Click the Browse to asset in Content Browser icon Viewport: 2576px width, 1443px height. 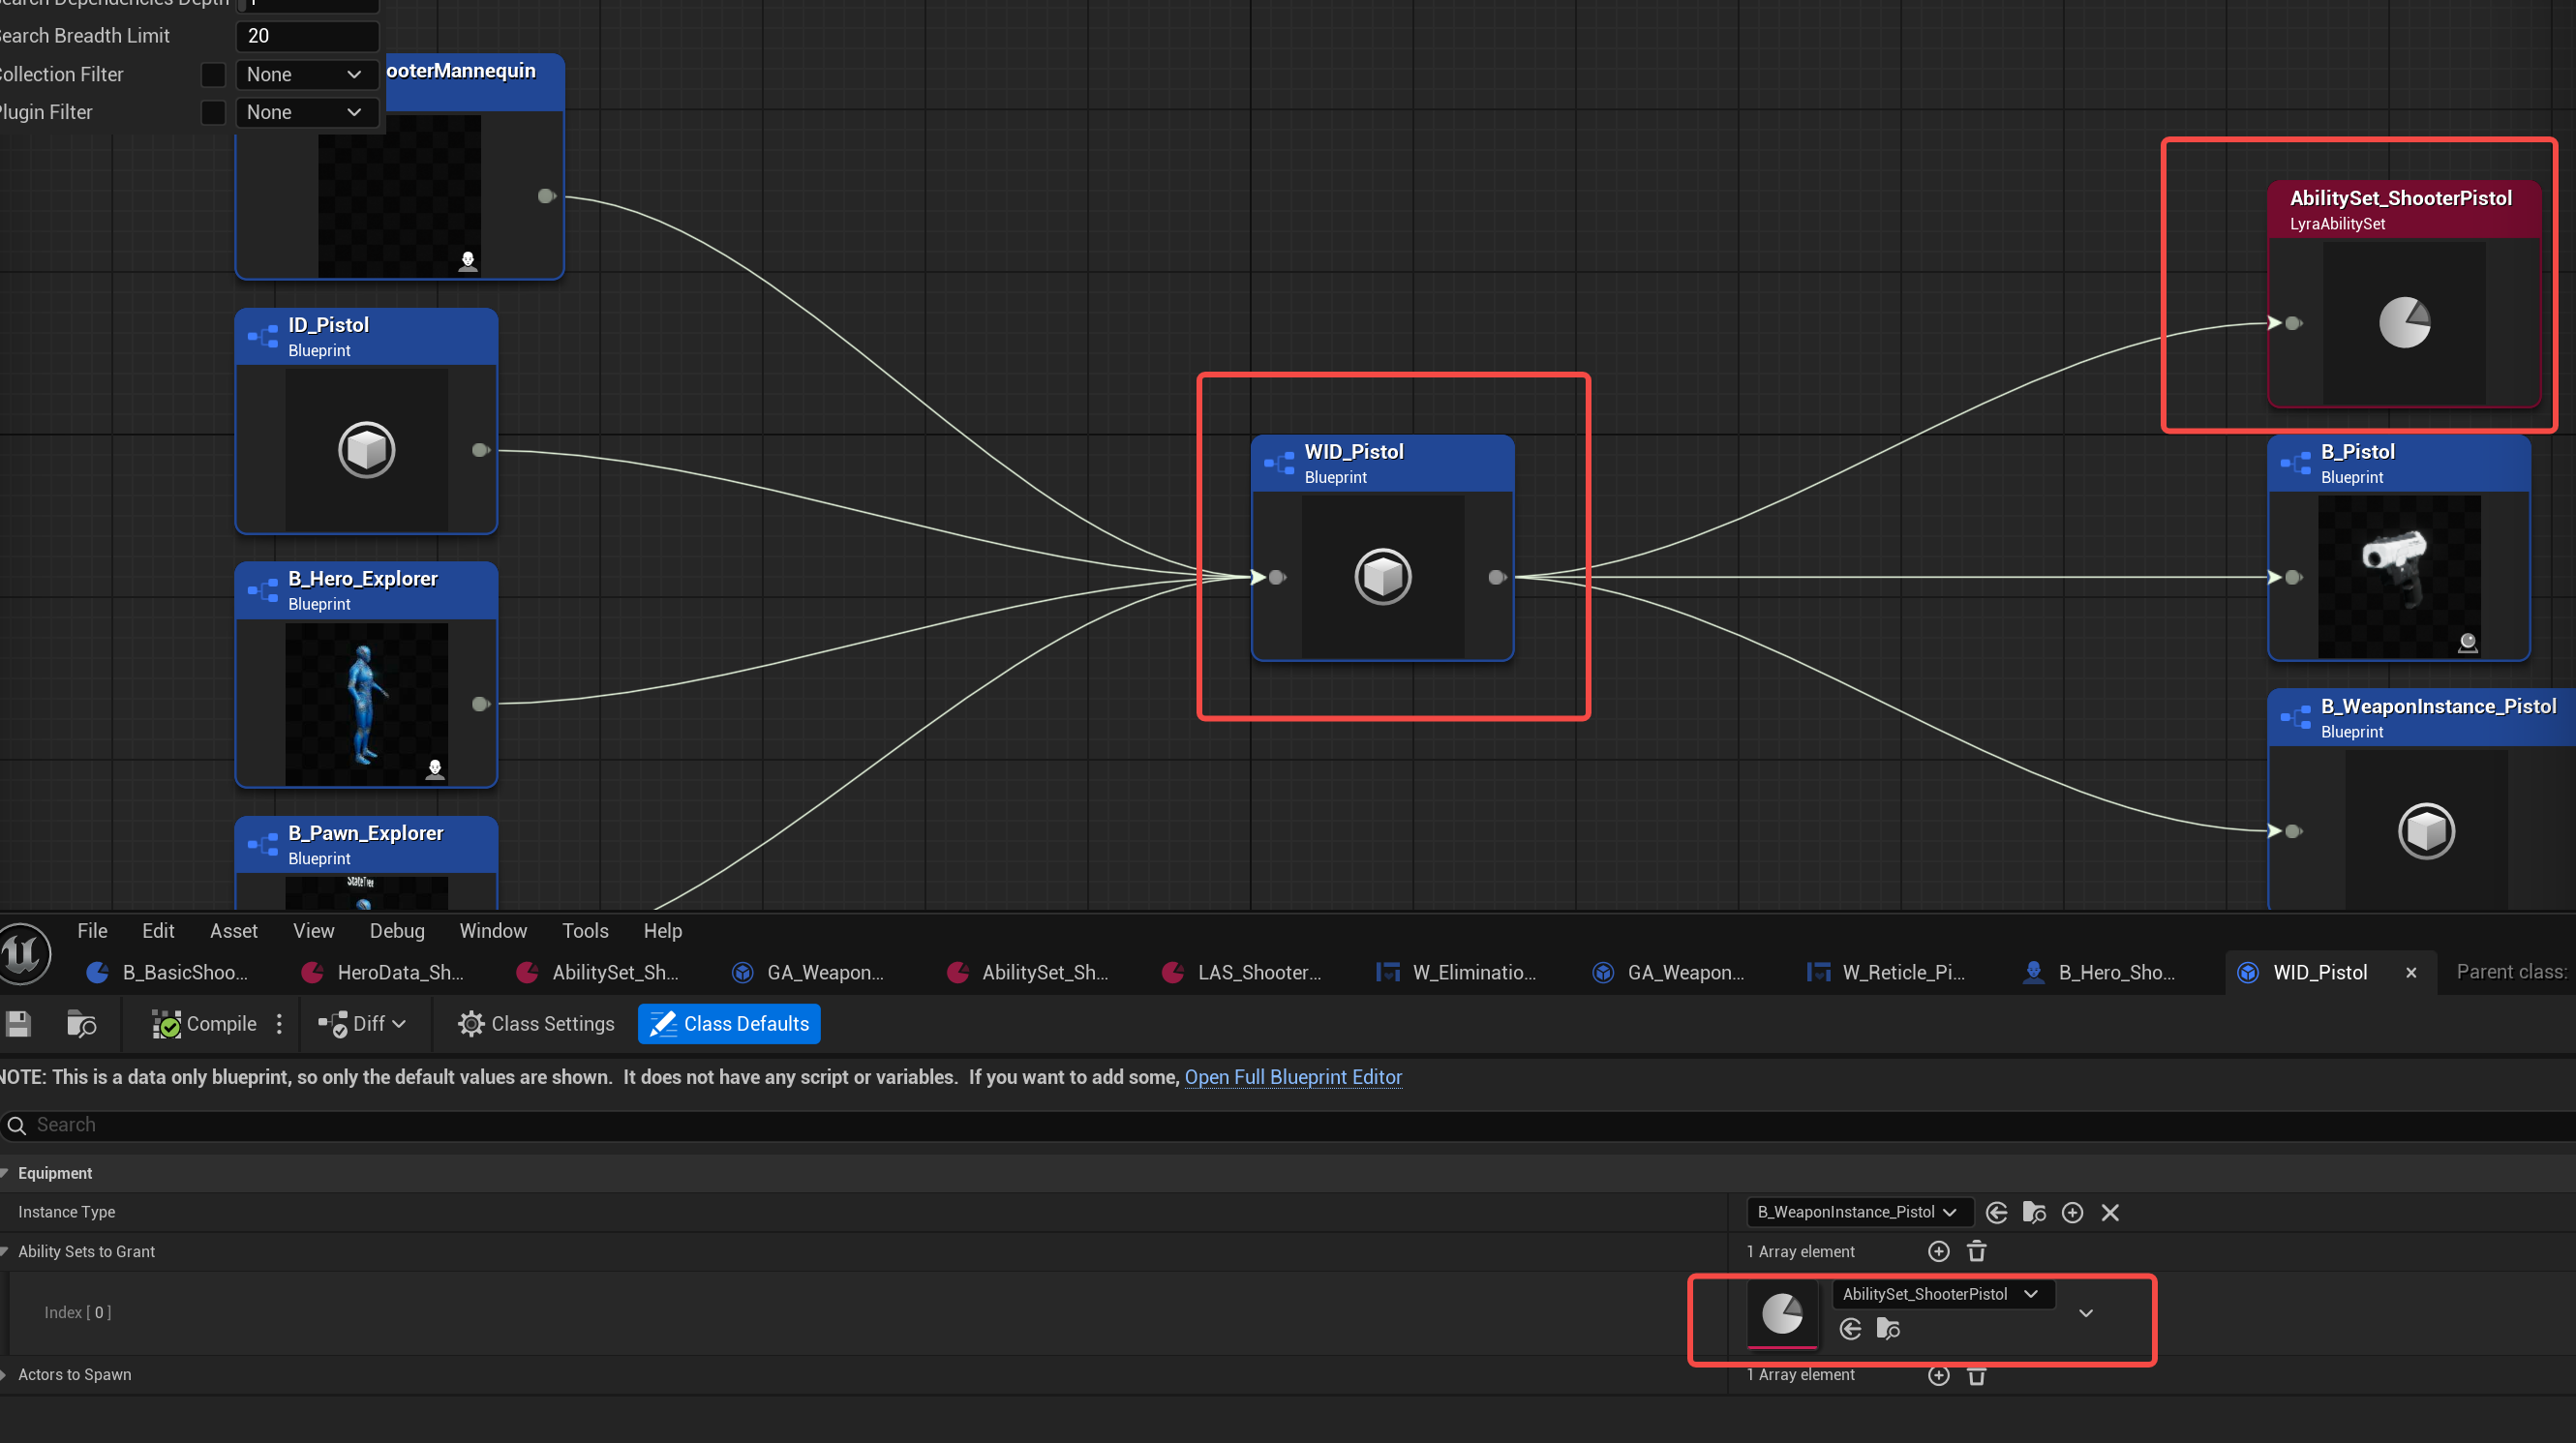pyautogui.click(x=80, y=1024)
